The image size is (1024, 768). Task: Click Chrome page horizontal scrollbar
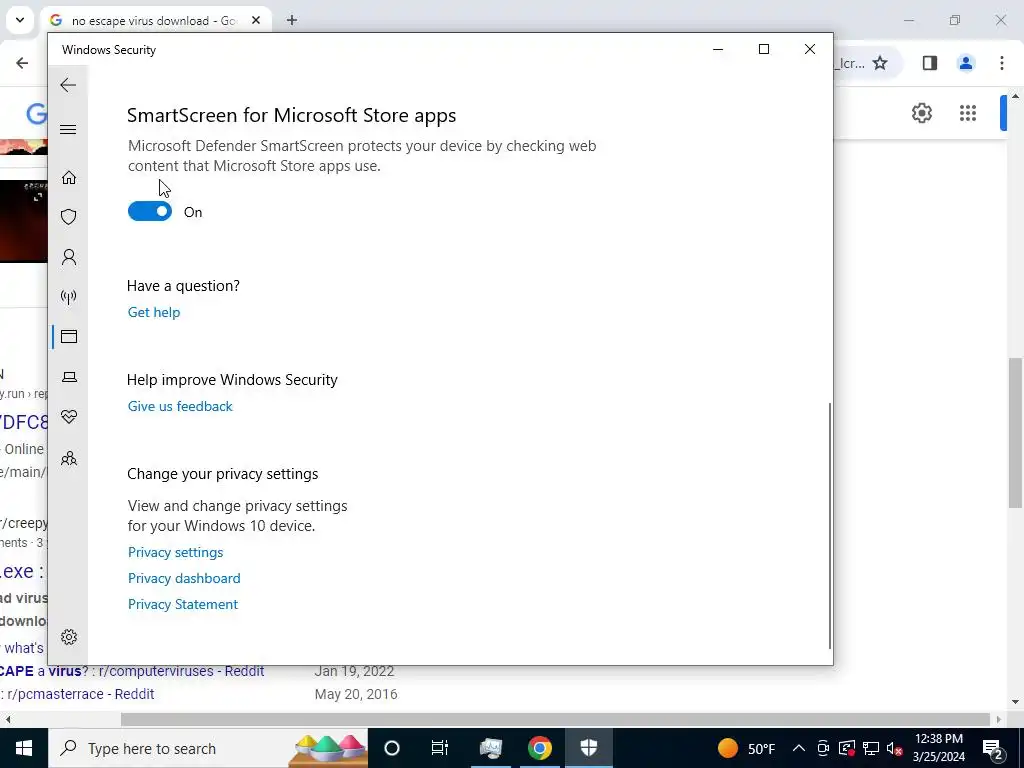pos(555,720)
